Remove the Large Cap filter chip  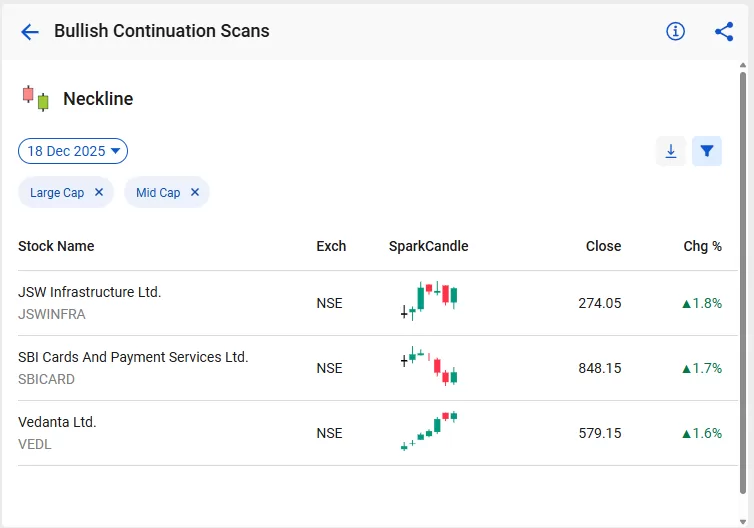99,192
